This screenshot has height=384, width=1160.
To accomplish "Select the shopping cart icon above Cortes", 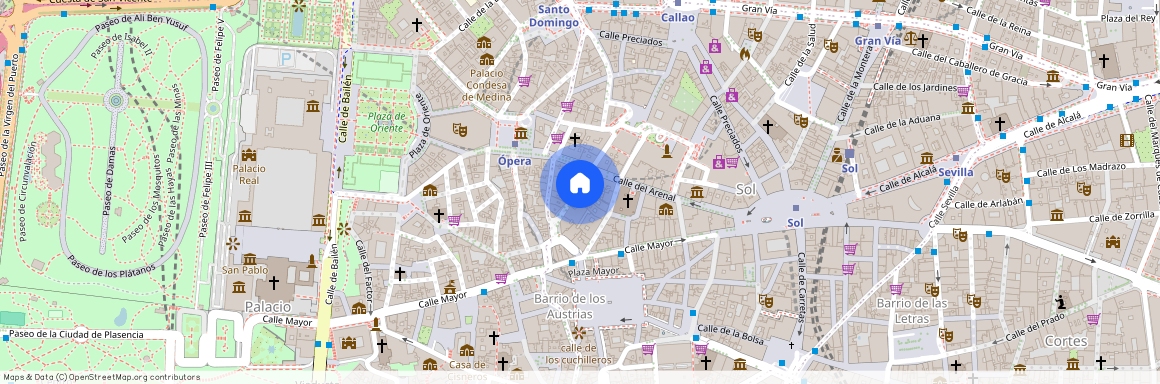I will click(1093, 319).
